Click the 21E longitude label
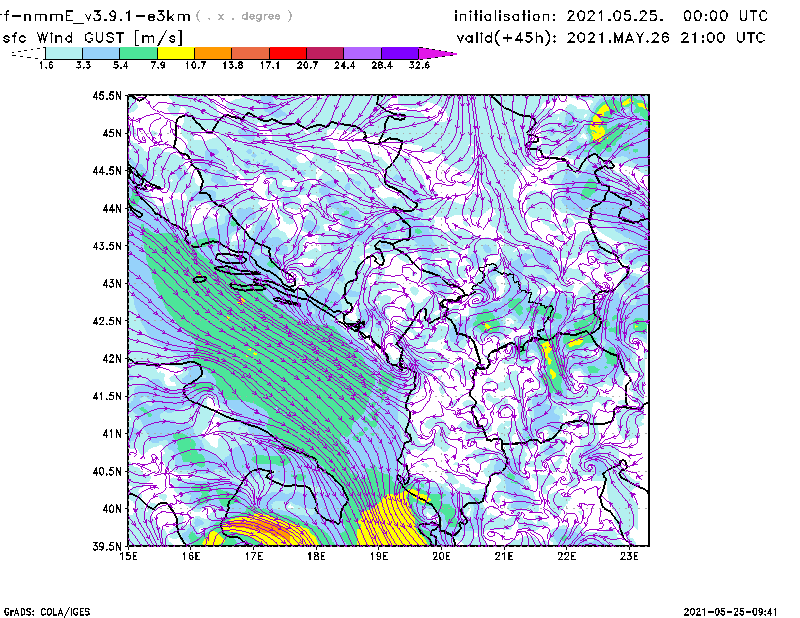This screenshot has width=800, height=618. tap(504, 556)
